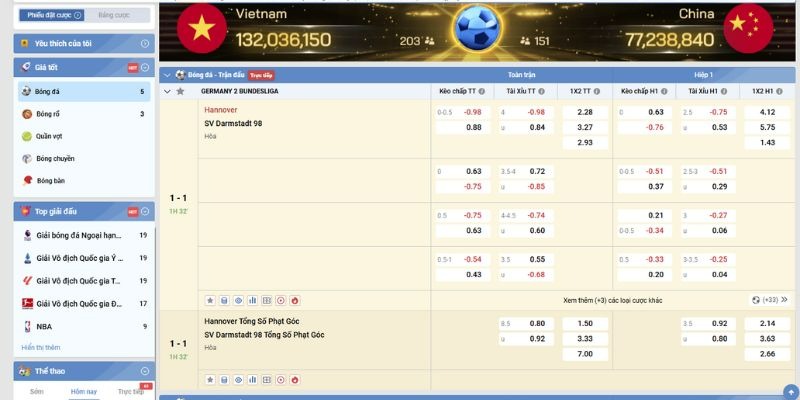800x400 pixels.
Task: Click the Bóng bàn table tennis icon
Action: click(x=26, y=181)
